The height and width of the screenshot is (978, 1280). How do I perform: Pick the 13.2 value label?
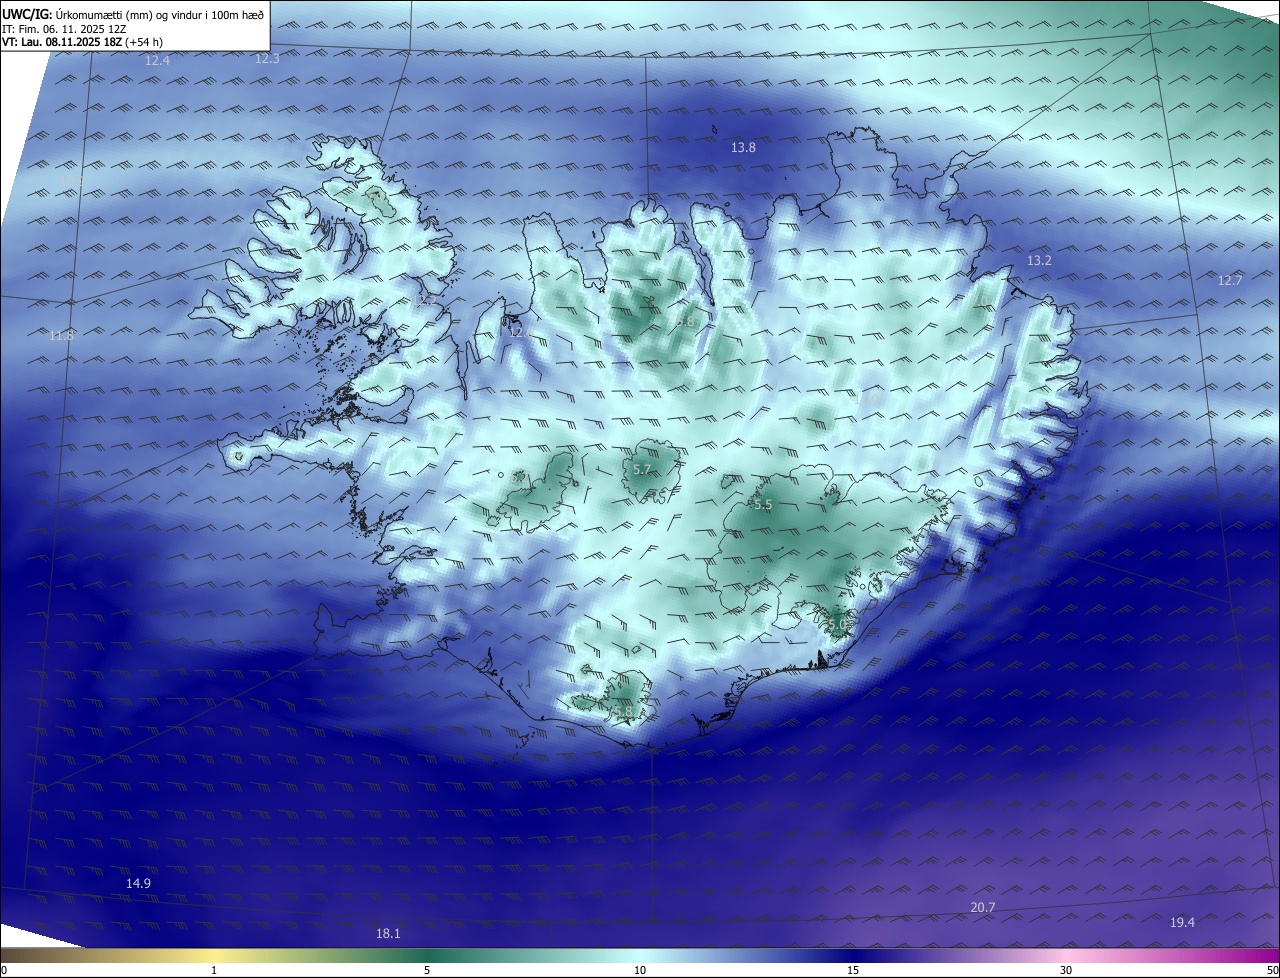point(1039,261)
